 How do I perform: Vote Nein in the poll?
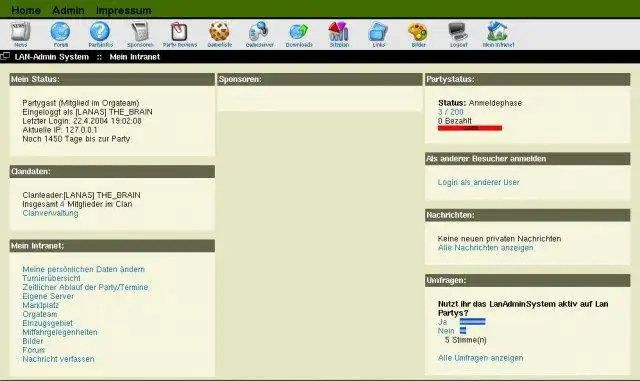click(446, 331)
